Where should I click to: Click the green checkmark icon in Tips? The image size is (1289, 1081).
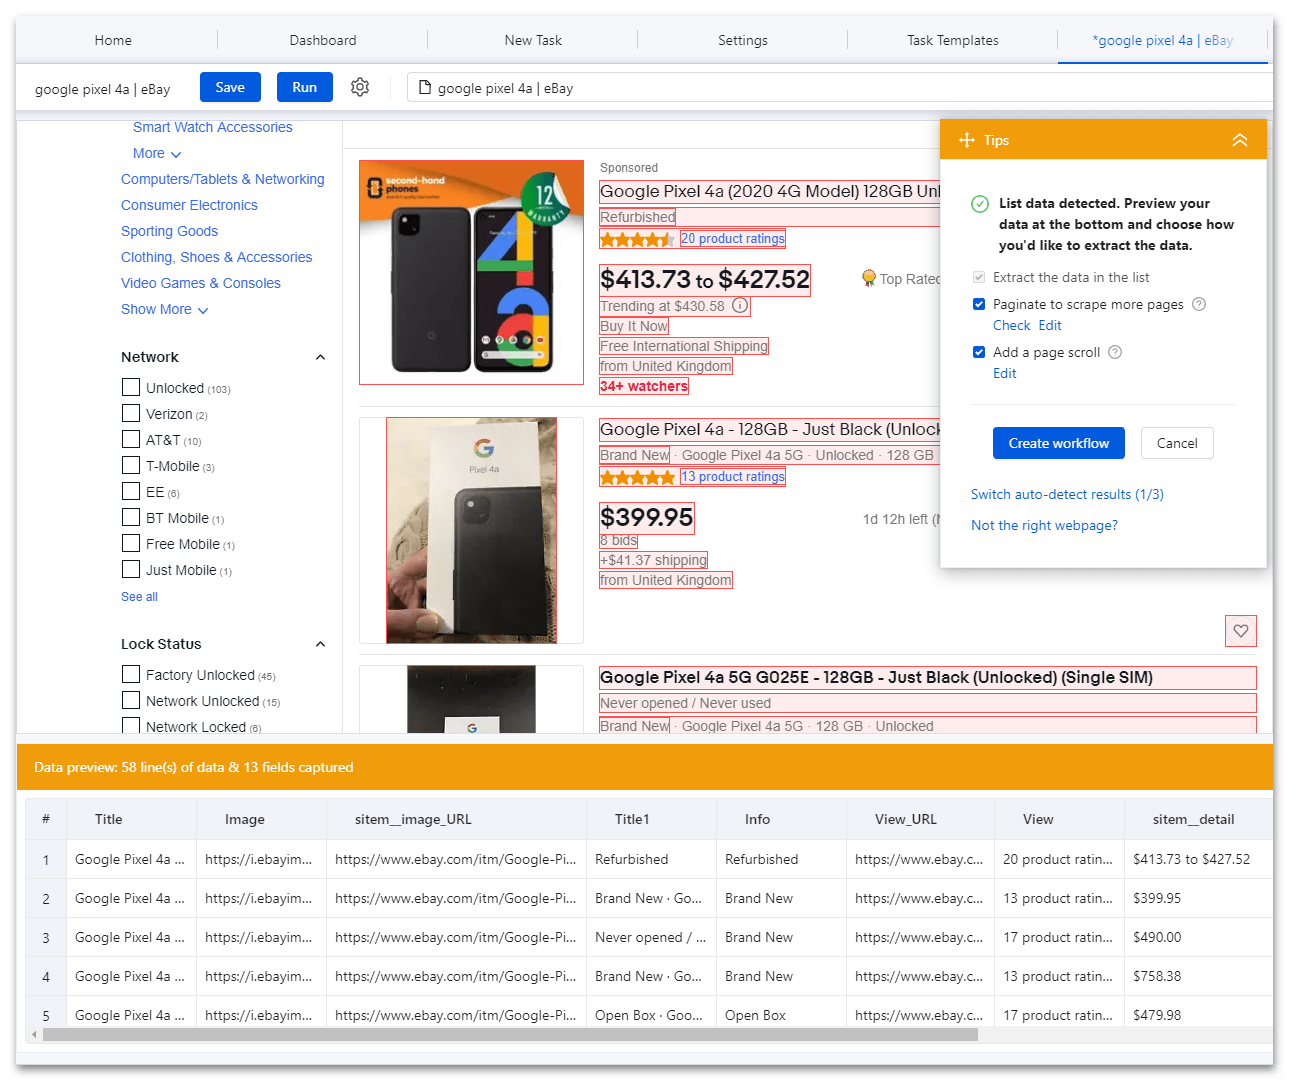(x=980, y=204)
